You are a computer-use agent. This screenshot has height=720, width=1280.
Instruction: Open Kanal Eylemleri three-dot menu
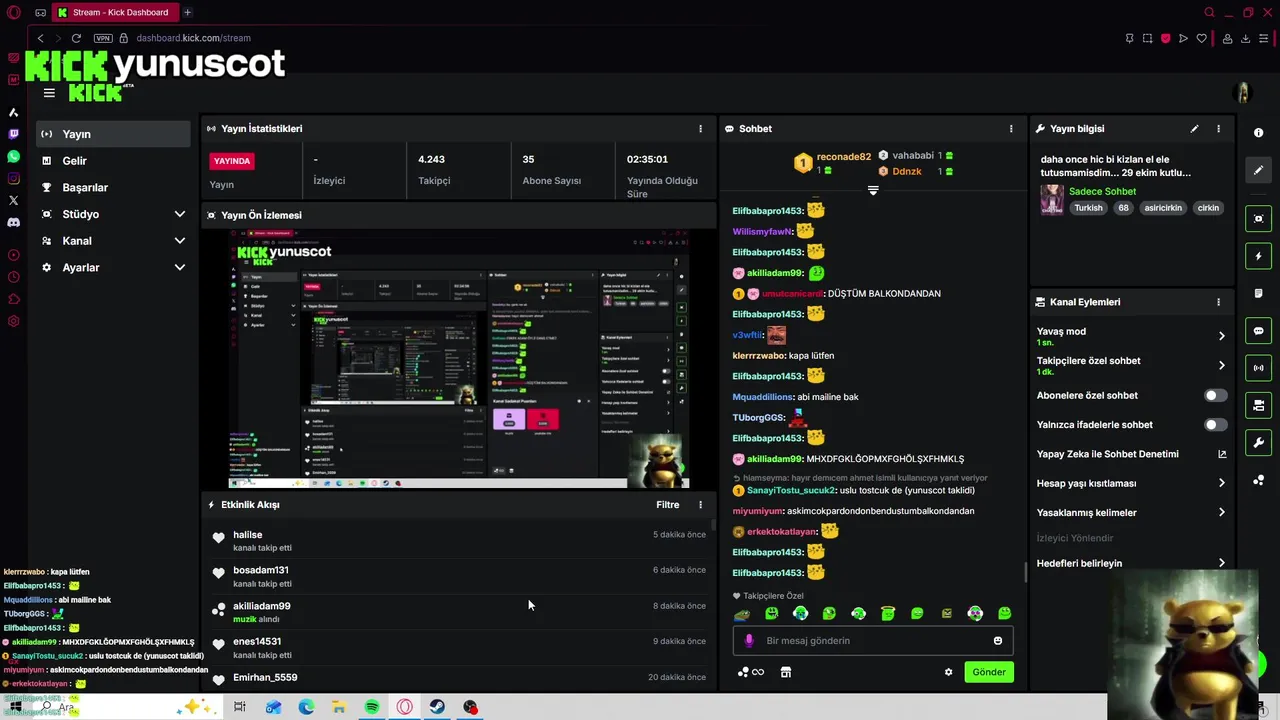point(1218,302)
